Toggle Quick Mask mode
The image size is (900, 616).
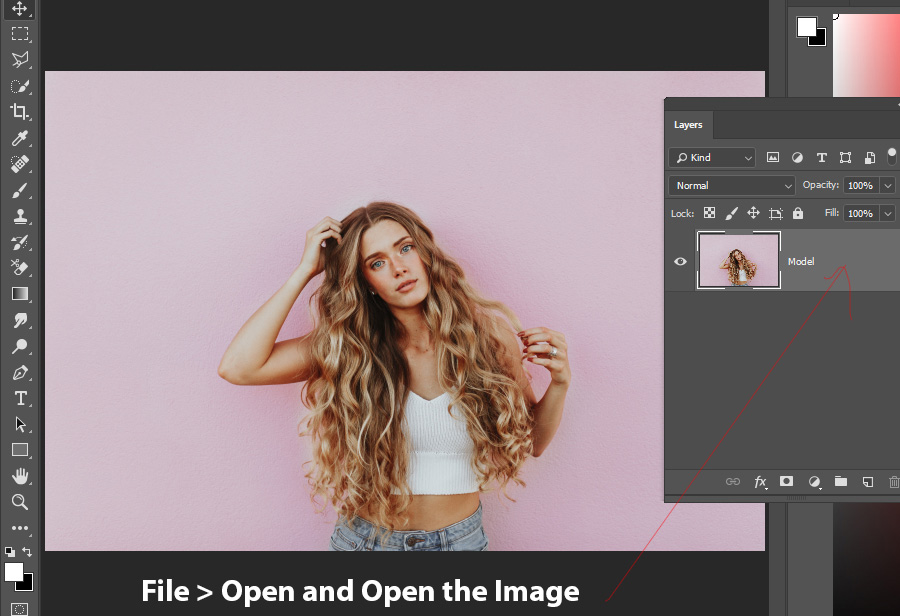[x=20, y=609]
